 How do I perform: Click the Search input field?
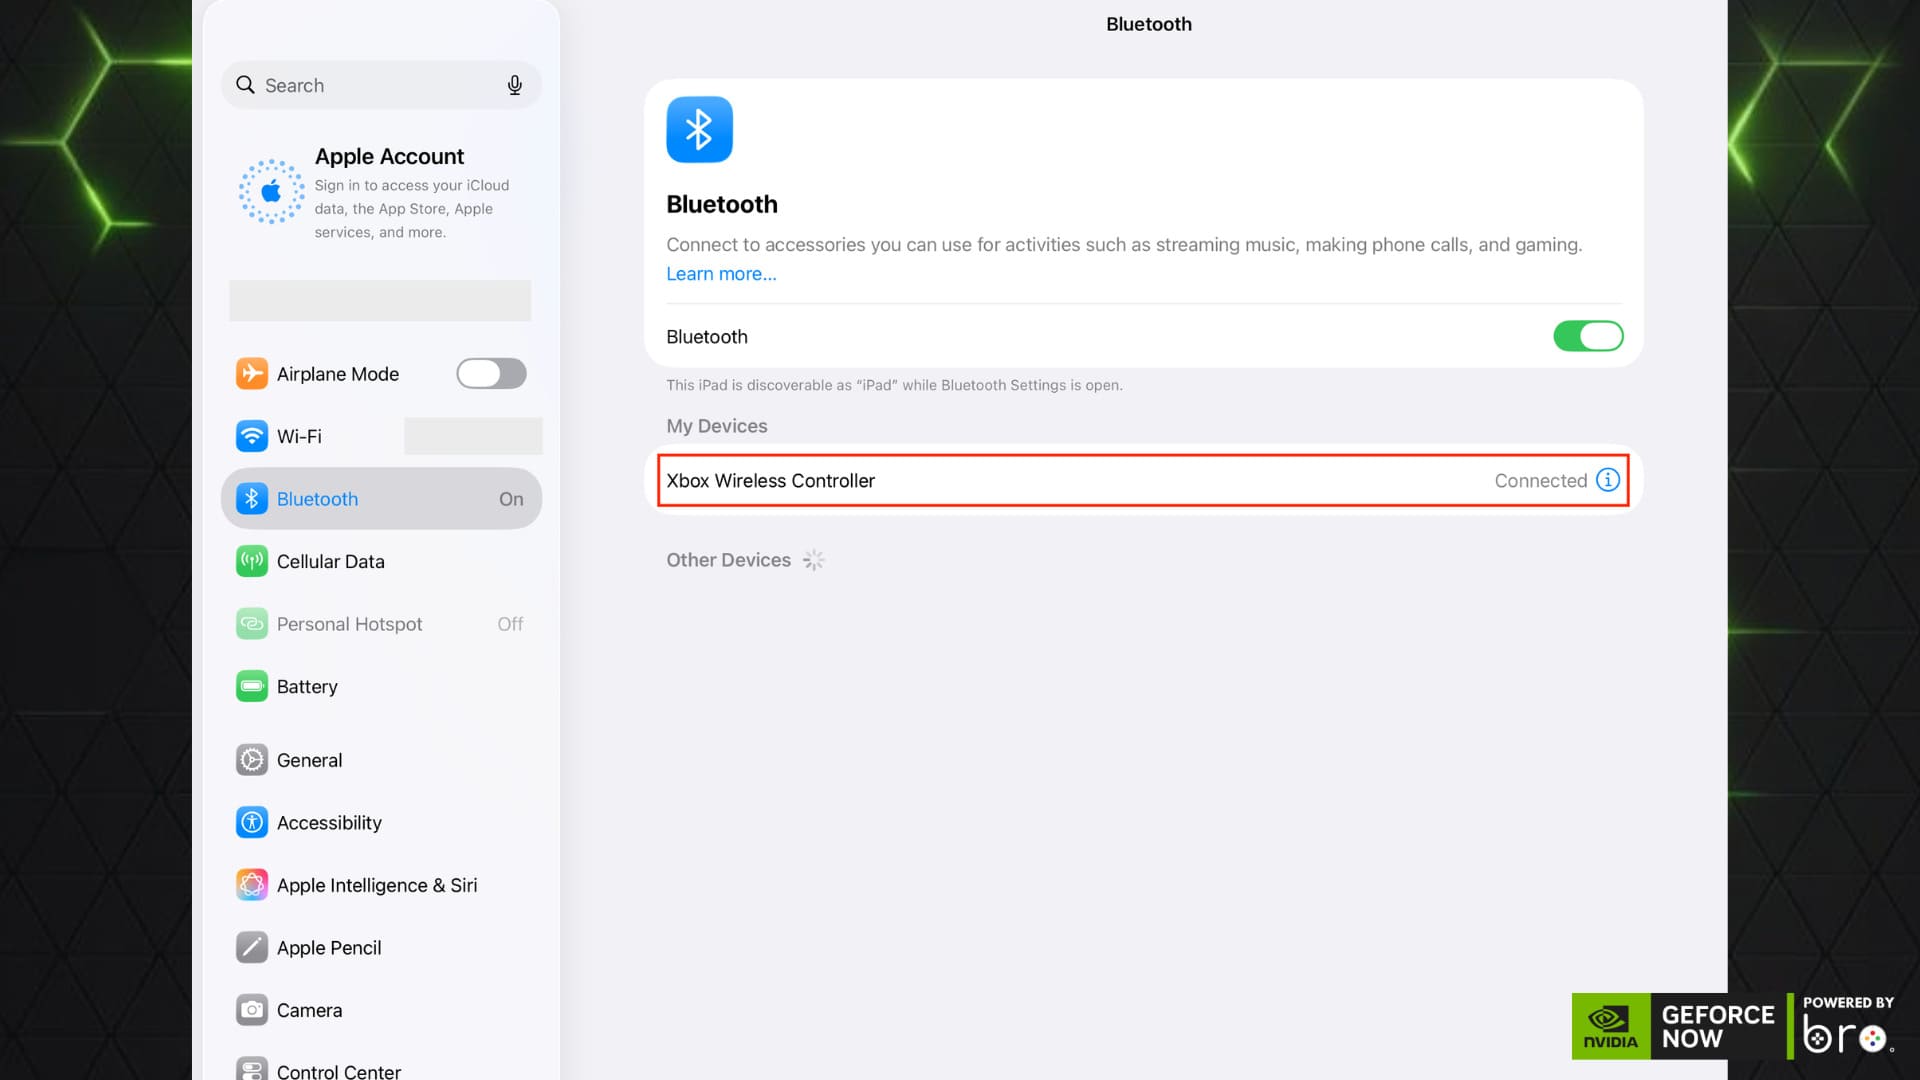coord(381,85)
